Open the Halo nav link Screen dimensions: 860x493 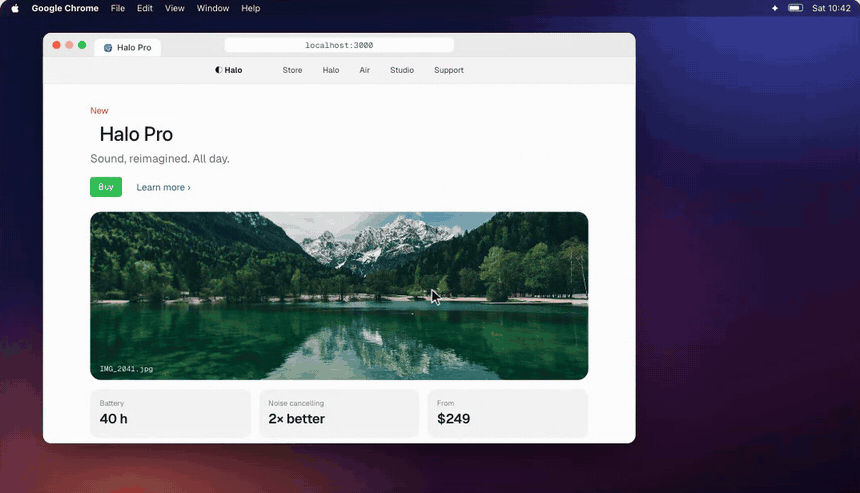tap(331, 70)
